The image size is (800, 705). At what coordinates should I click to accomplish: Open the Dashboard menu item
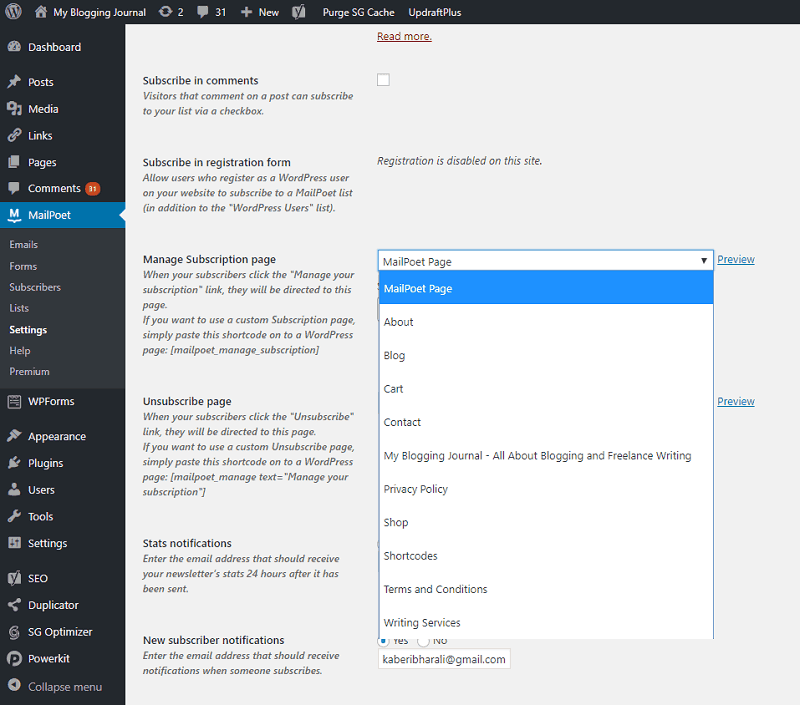coord(62,47)
